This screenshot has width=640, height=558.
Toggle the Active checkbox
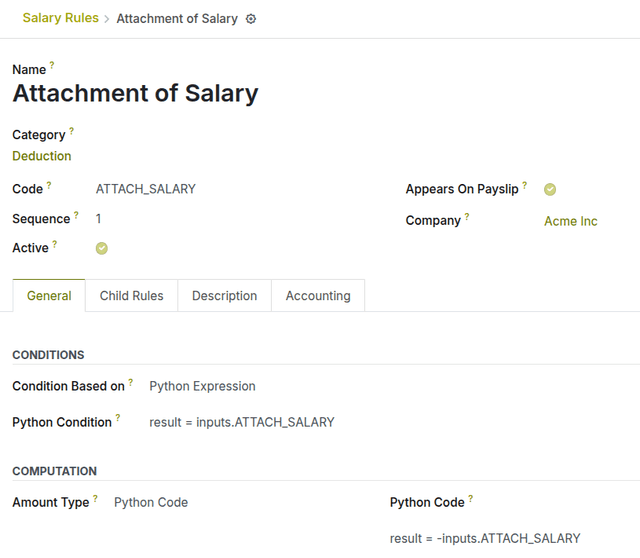click(102, 248)
